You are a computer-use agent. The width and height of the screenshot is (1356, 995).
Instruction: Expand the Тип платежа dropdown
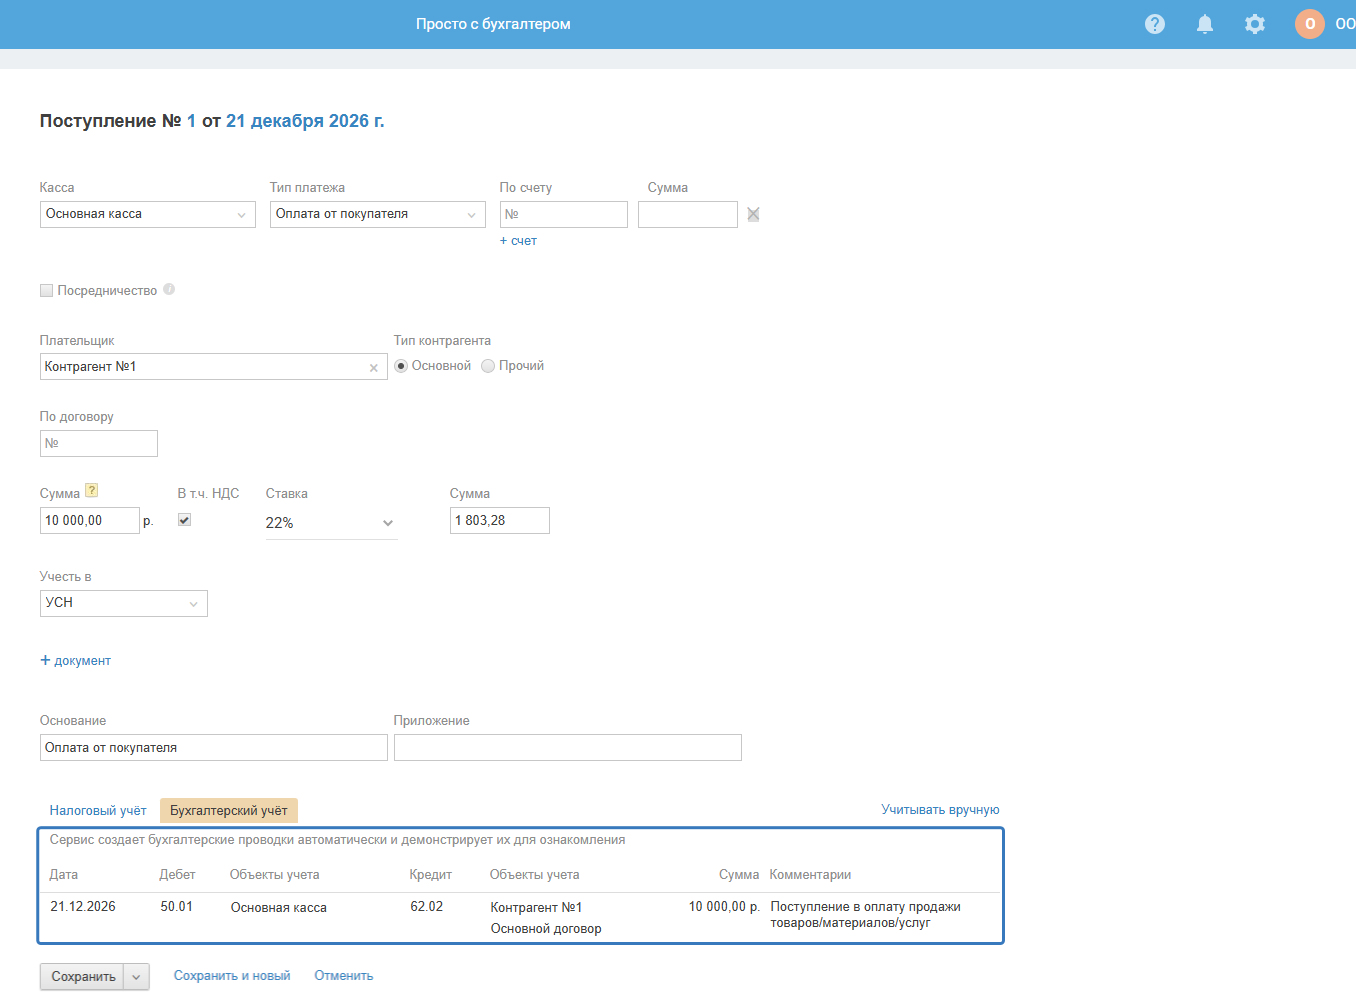377,214
